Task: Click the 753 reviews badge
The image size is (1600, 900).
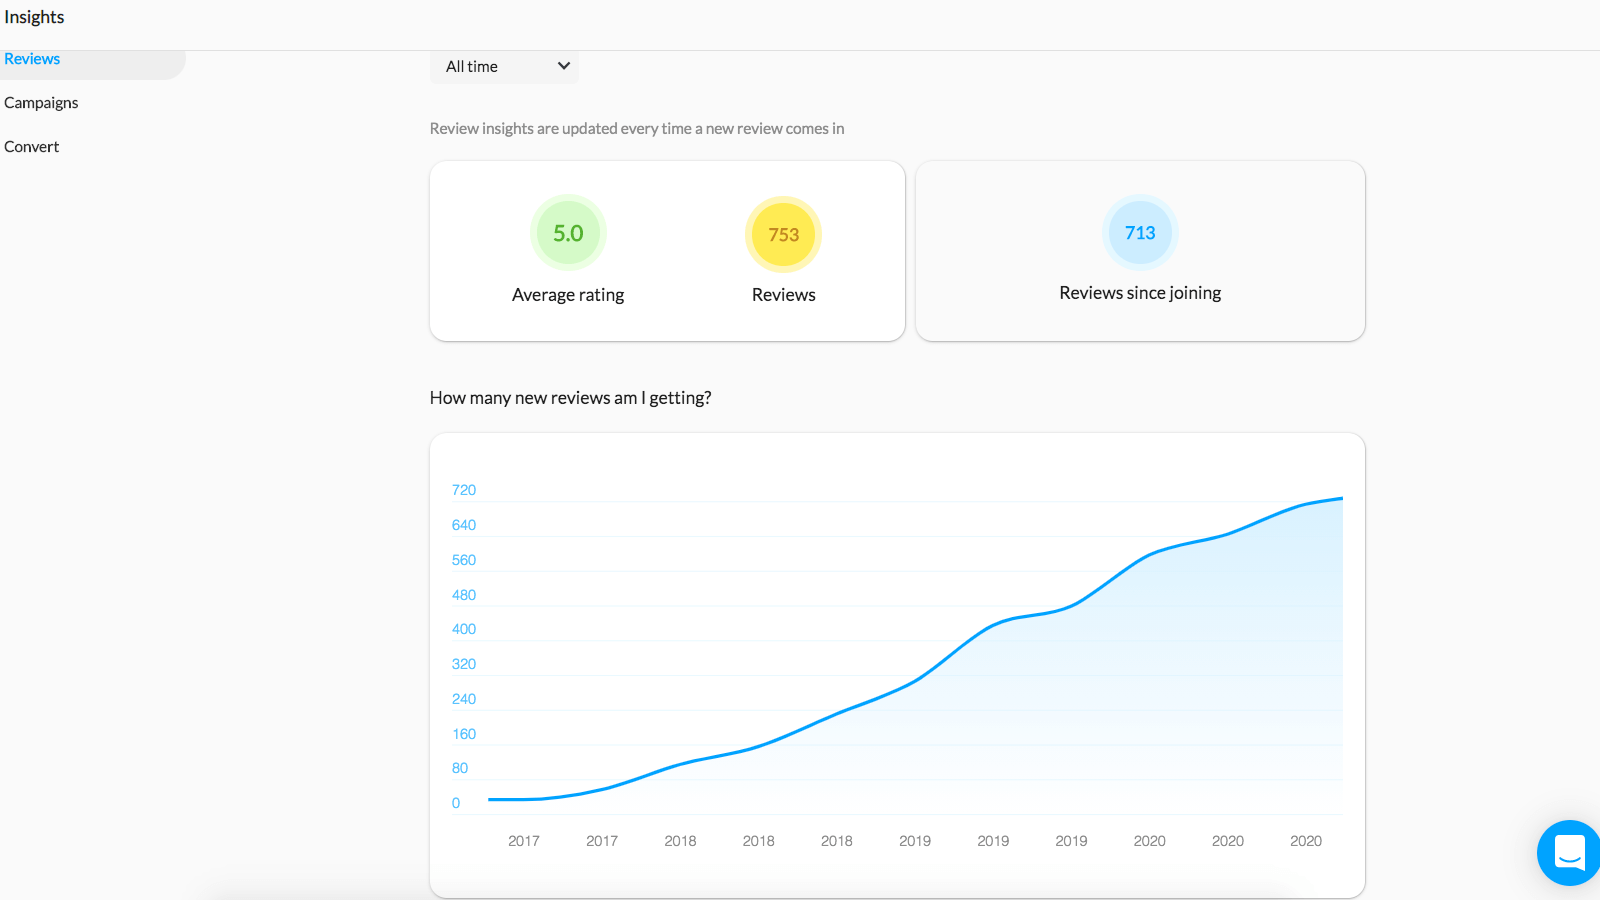Action: [784, 234]
